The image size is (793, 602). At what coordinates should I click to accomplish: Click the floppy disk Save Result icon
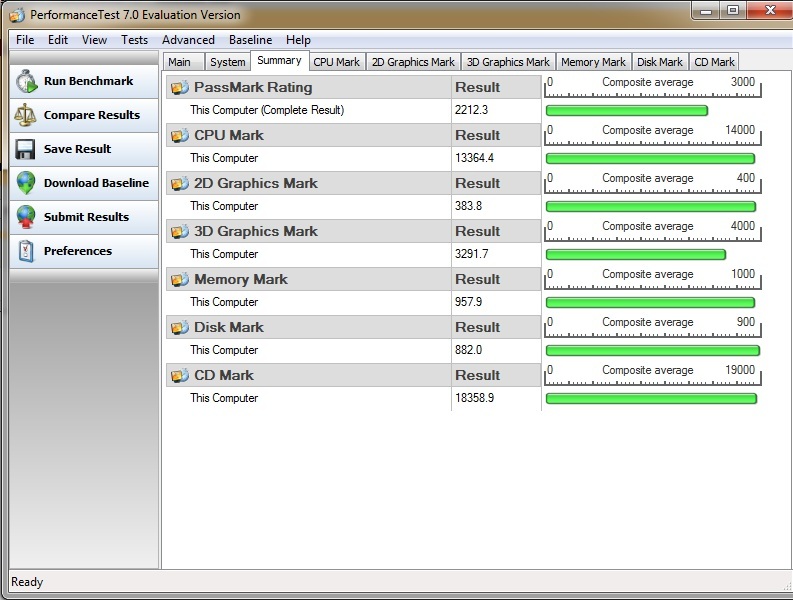(25, 149)
